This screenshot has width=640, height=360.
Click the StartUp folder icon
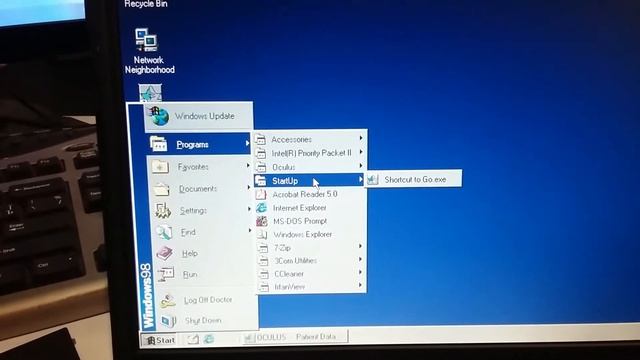(261, 181)
